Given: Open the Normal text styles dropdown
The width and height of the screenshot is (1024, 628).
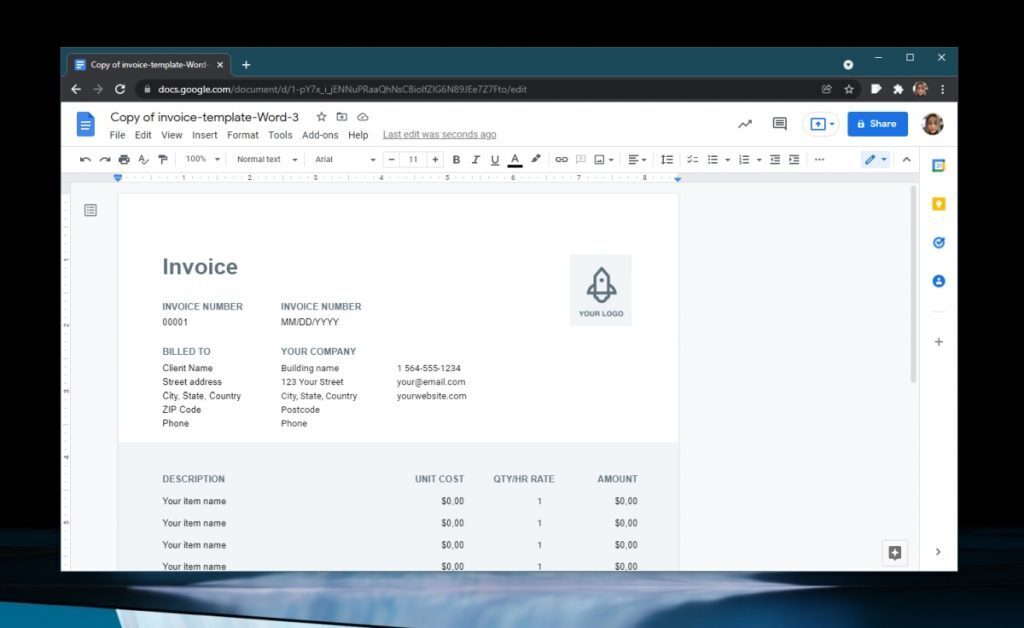Looking at the screenshot, I should (x=265, y=159).
